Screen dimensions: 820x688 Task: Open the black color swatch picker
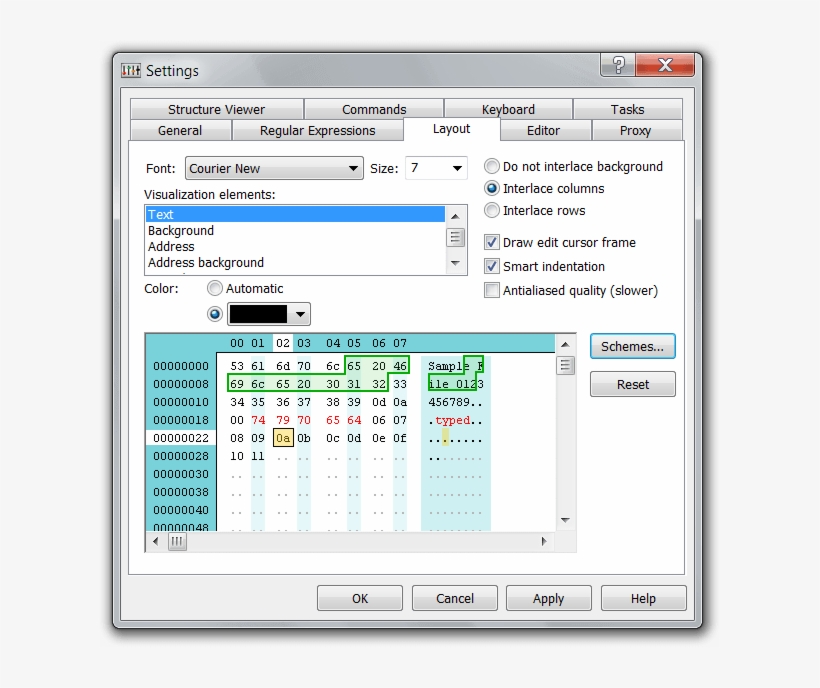pos(301,314)
